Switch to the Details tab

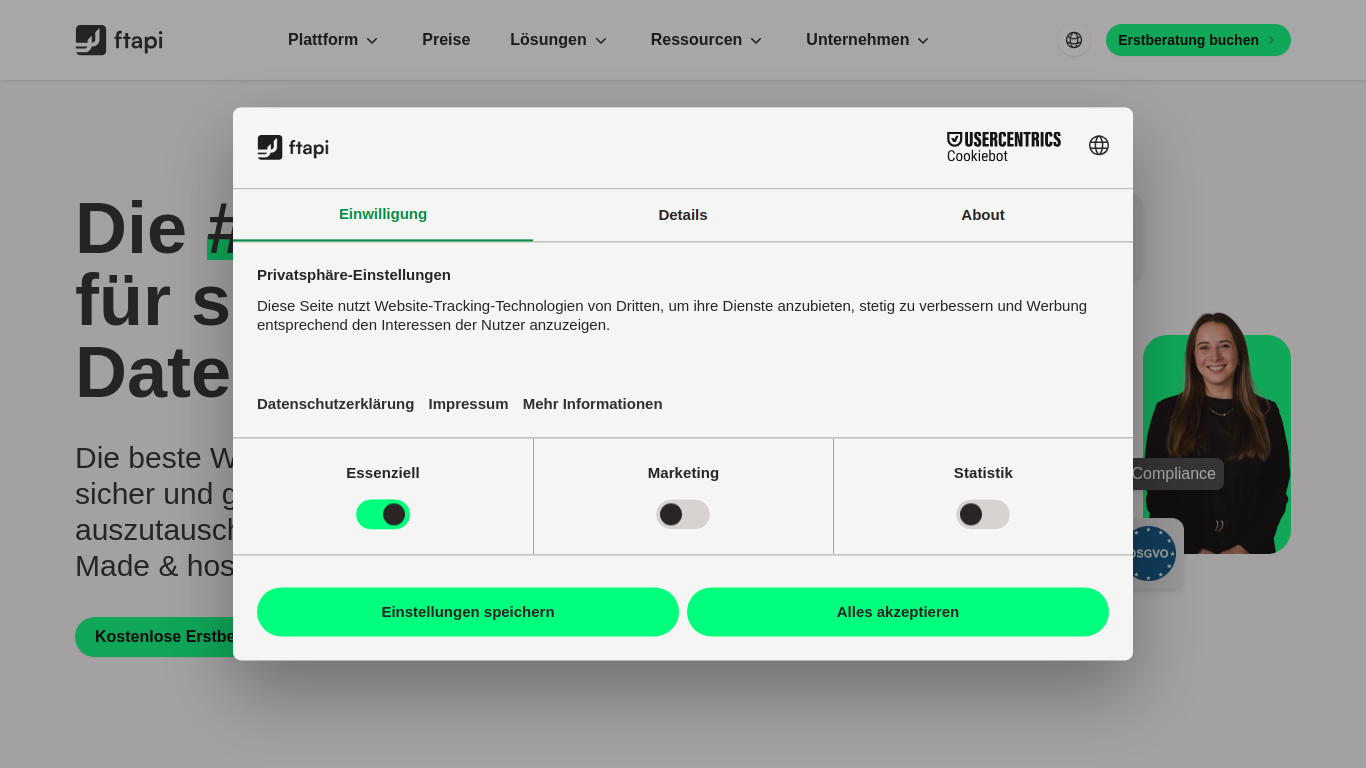click(x=683, y=215)
